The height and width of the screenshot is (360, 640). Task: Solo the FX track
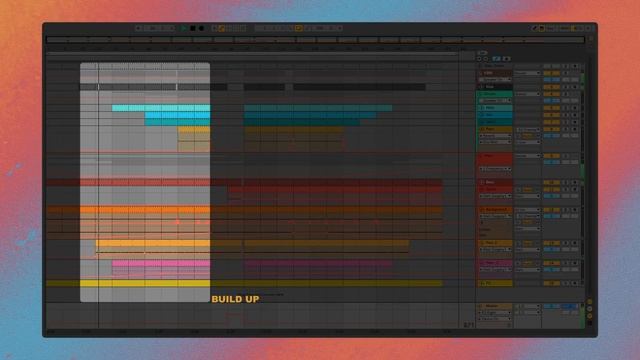[566, 283]
